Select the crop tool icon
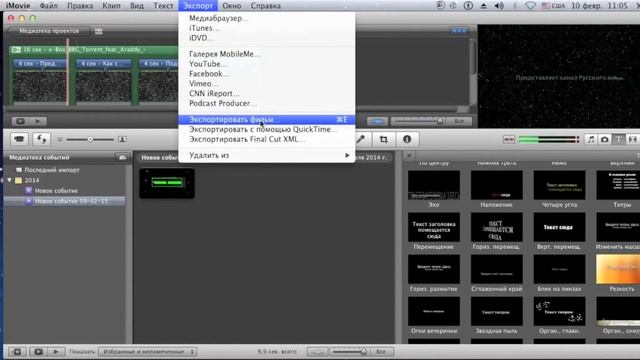 coord(383,139)
